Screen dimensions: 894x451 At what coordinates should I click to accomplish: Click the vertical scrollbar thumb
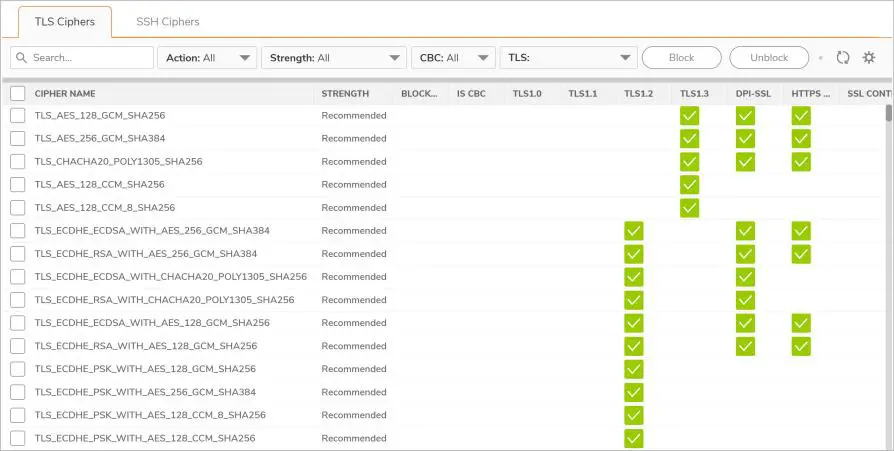pyautogui.click(x=887, y=112)
